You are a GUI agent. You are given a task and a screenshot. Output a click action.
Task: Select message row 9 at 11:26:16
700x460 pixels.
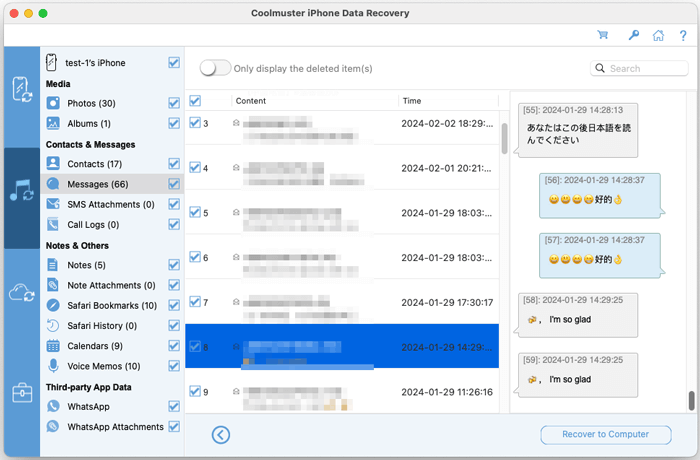pos(342,391)
